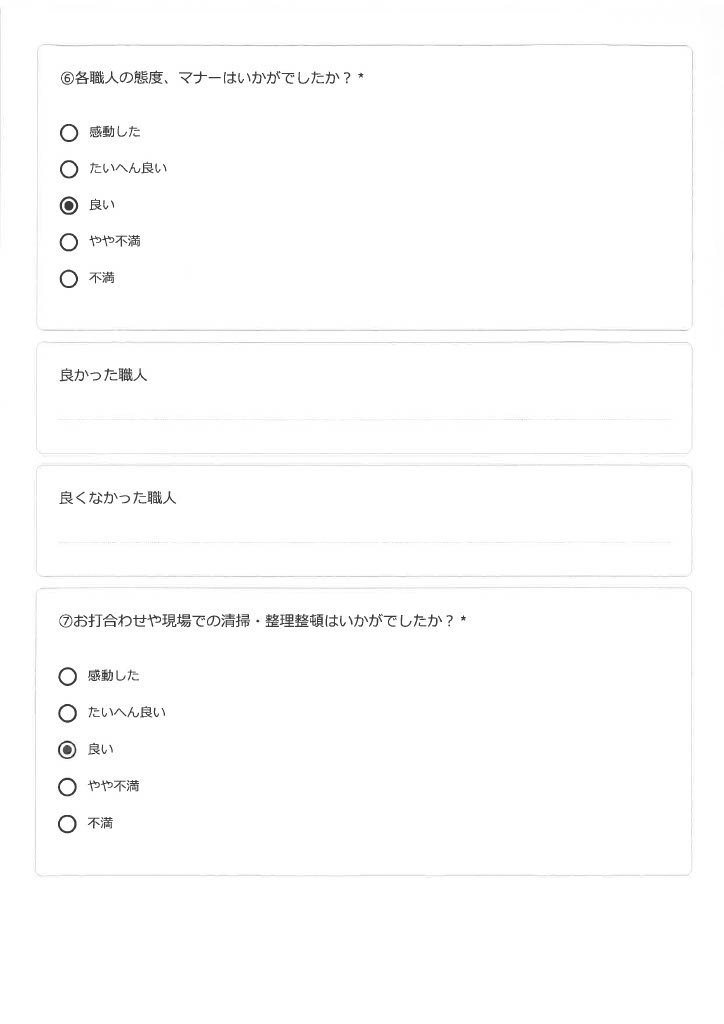
Task: Click the 良かった職人 heading text
Action: click(103, 375)
